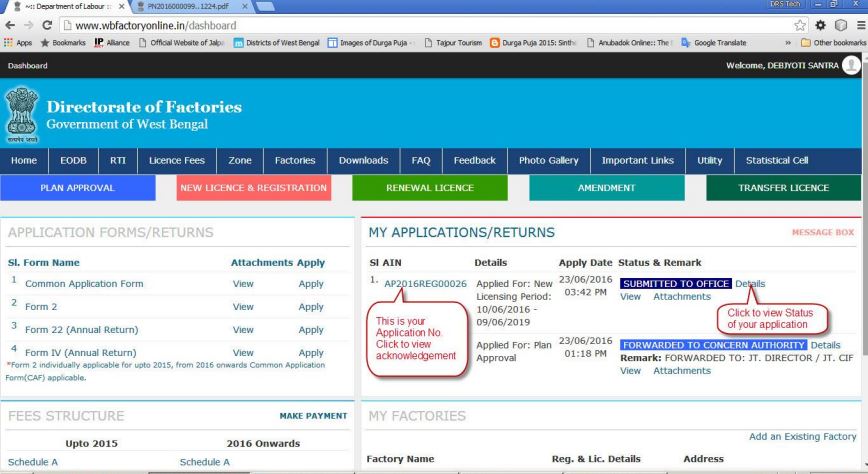This screenshot has width=868, height=474.
Task: Open Attachments for Plan Approval application
Action: (x=682, y=371)
